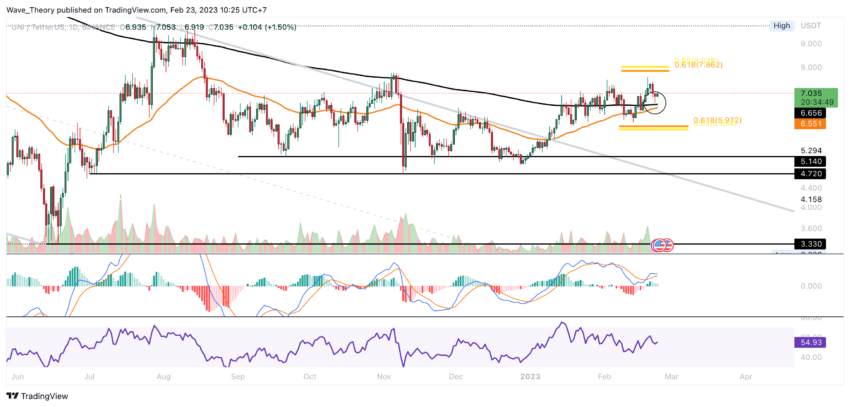This screenshot has height=407, width=850.
Task: Click the Nov label on time axis
Action: point(384,375)
